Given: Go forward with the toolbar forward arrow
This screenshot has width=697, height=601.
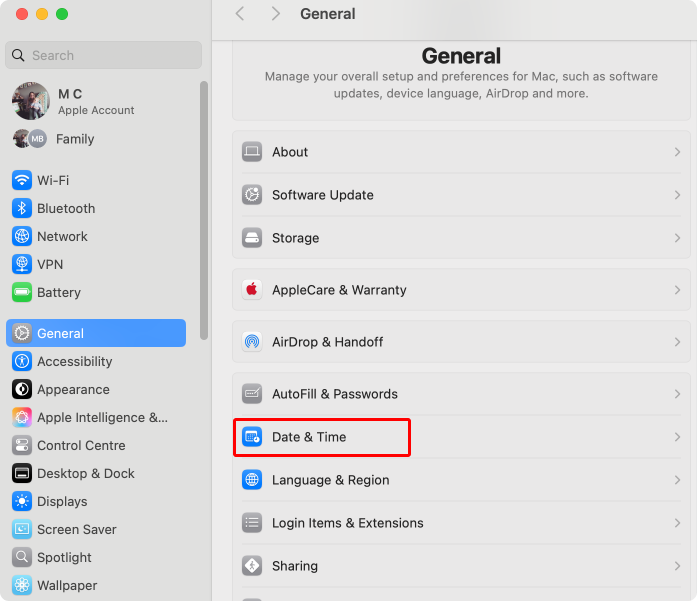Looking at the screenshot, I should (x=276, y=14).
